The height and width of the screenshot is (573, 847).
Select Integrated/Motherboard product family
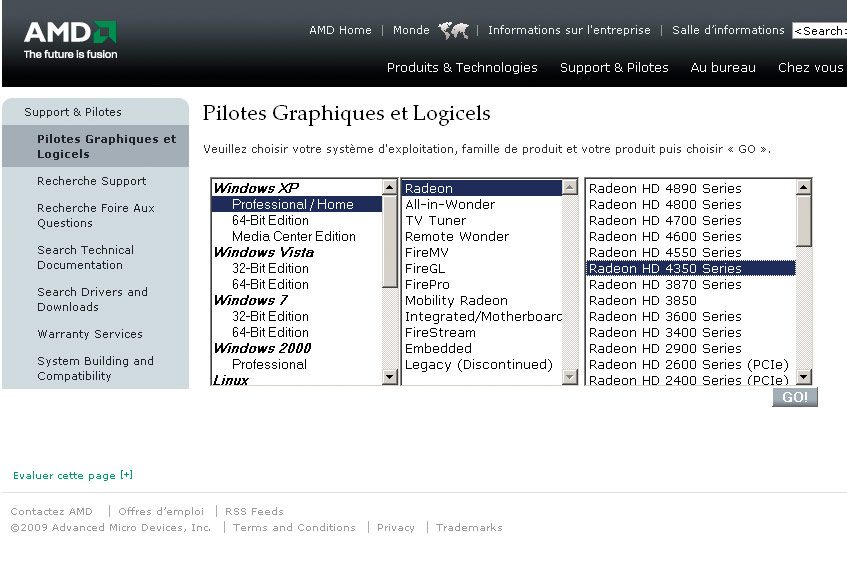point(483,316)
